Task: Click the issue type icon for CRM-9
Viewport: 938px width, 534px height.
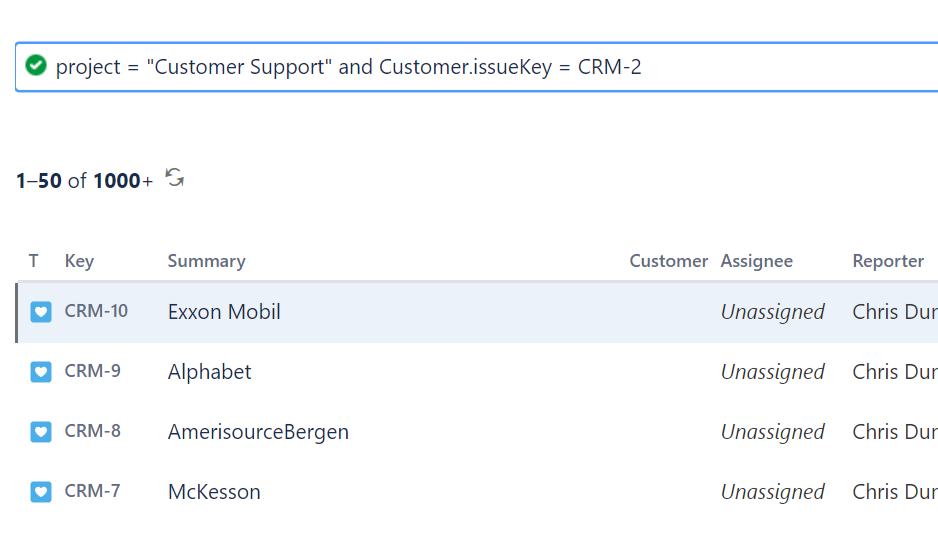Action: coord(41,372)
